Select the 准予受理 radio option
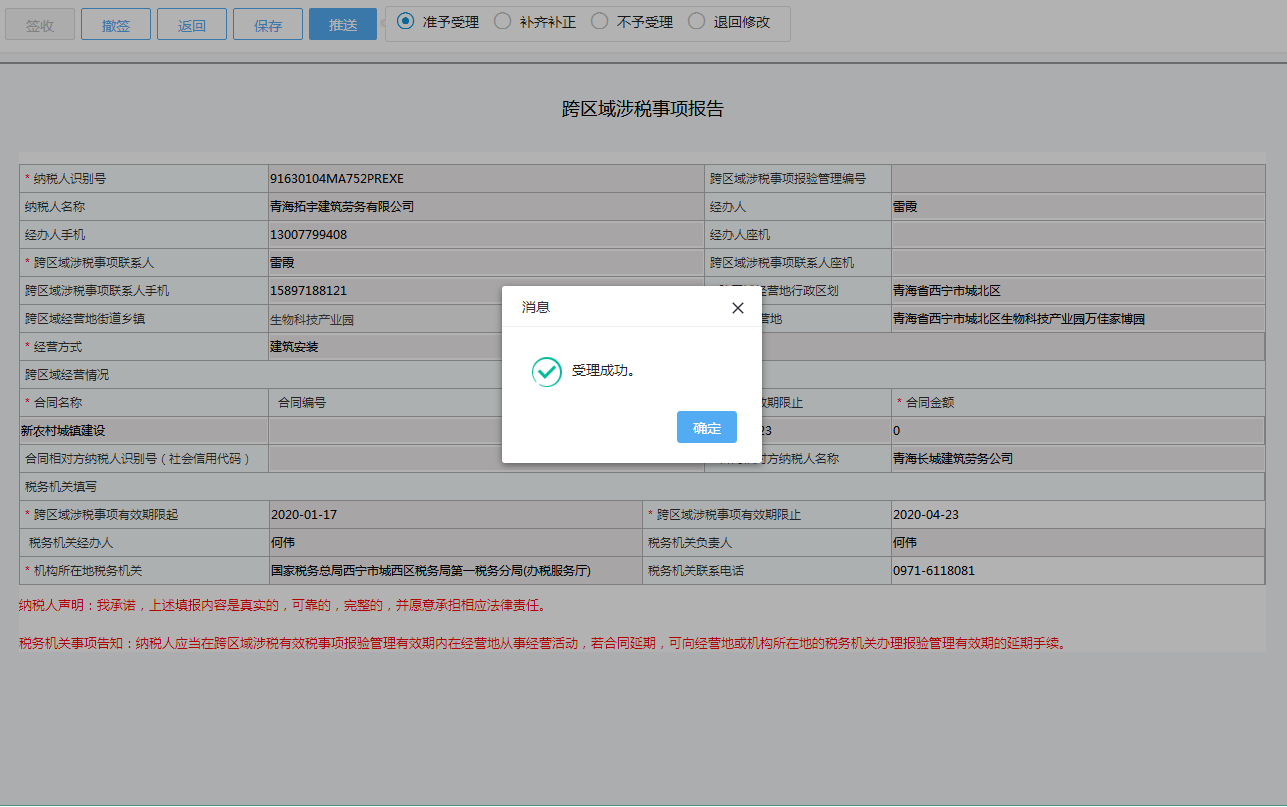The width and height of the screenshot is (1287, 807). point(406,21)
